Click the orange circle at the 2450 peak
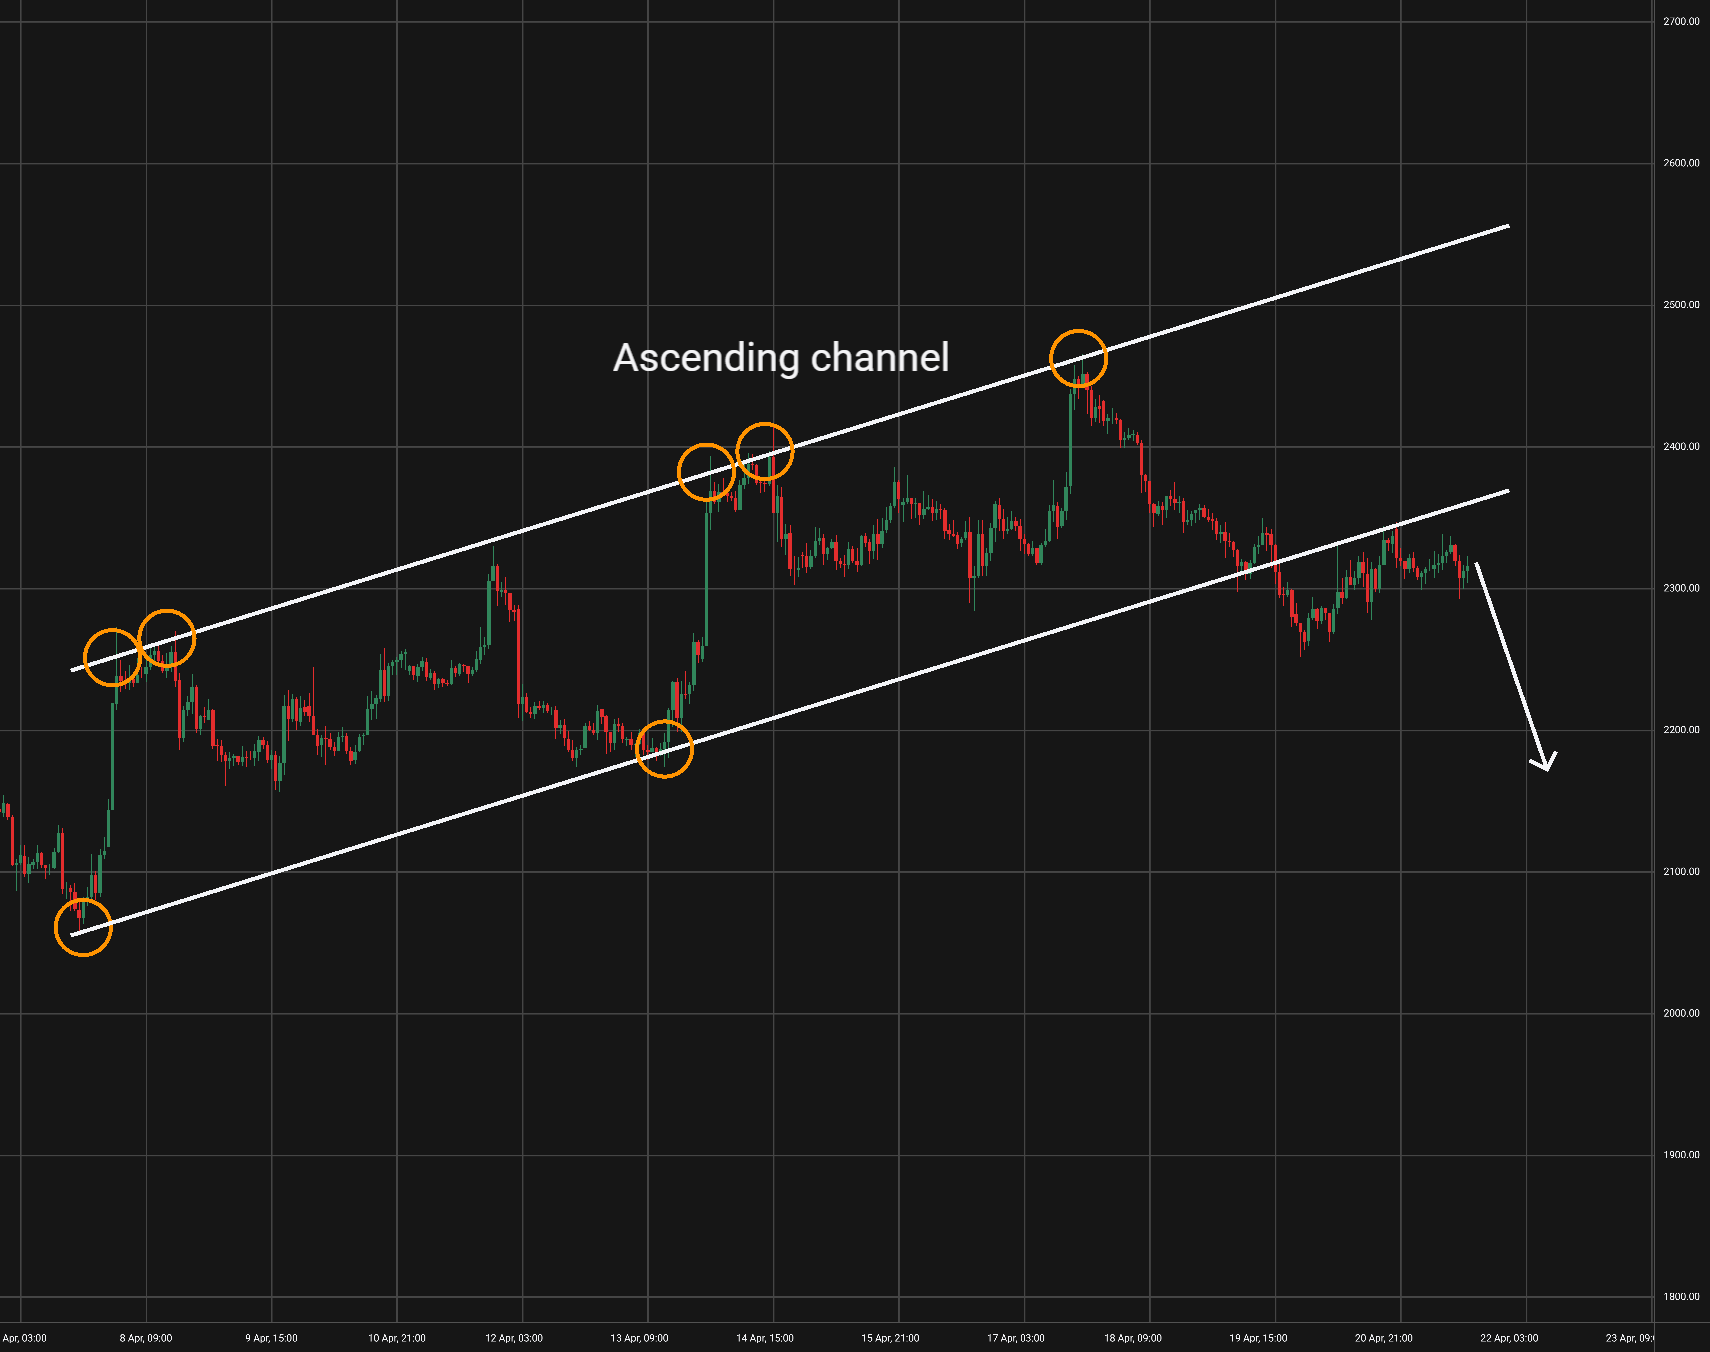 [x=1078, y=358]
